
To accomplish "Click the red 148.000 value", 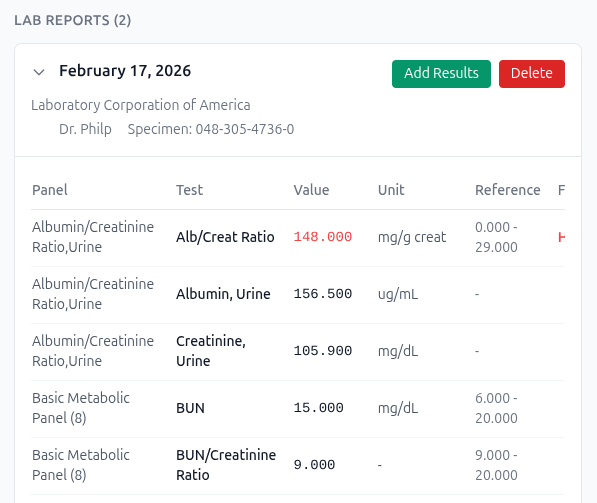I will click(323, 237).
